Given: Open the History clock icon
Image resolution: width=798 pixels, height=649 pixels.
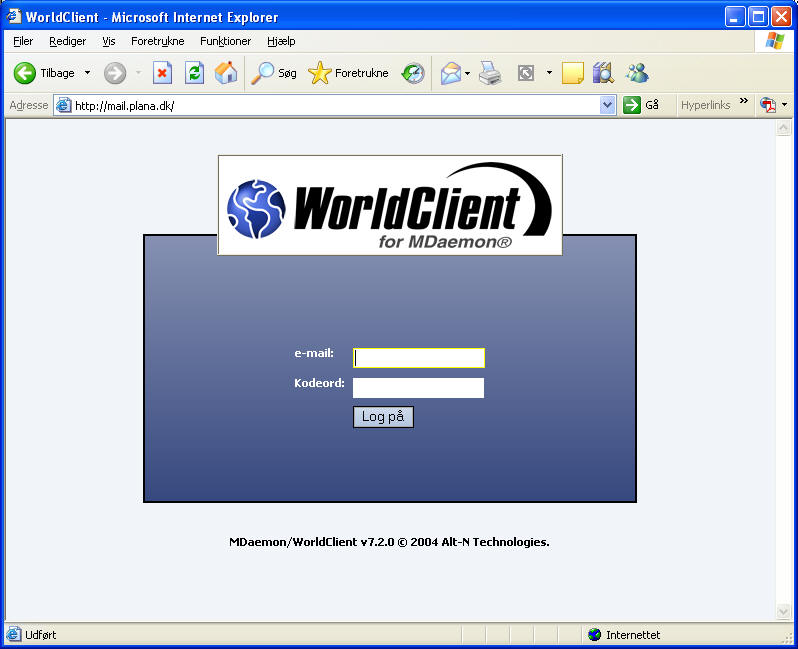Looking at the screenshot, I should [x=413, y=73].
